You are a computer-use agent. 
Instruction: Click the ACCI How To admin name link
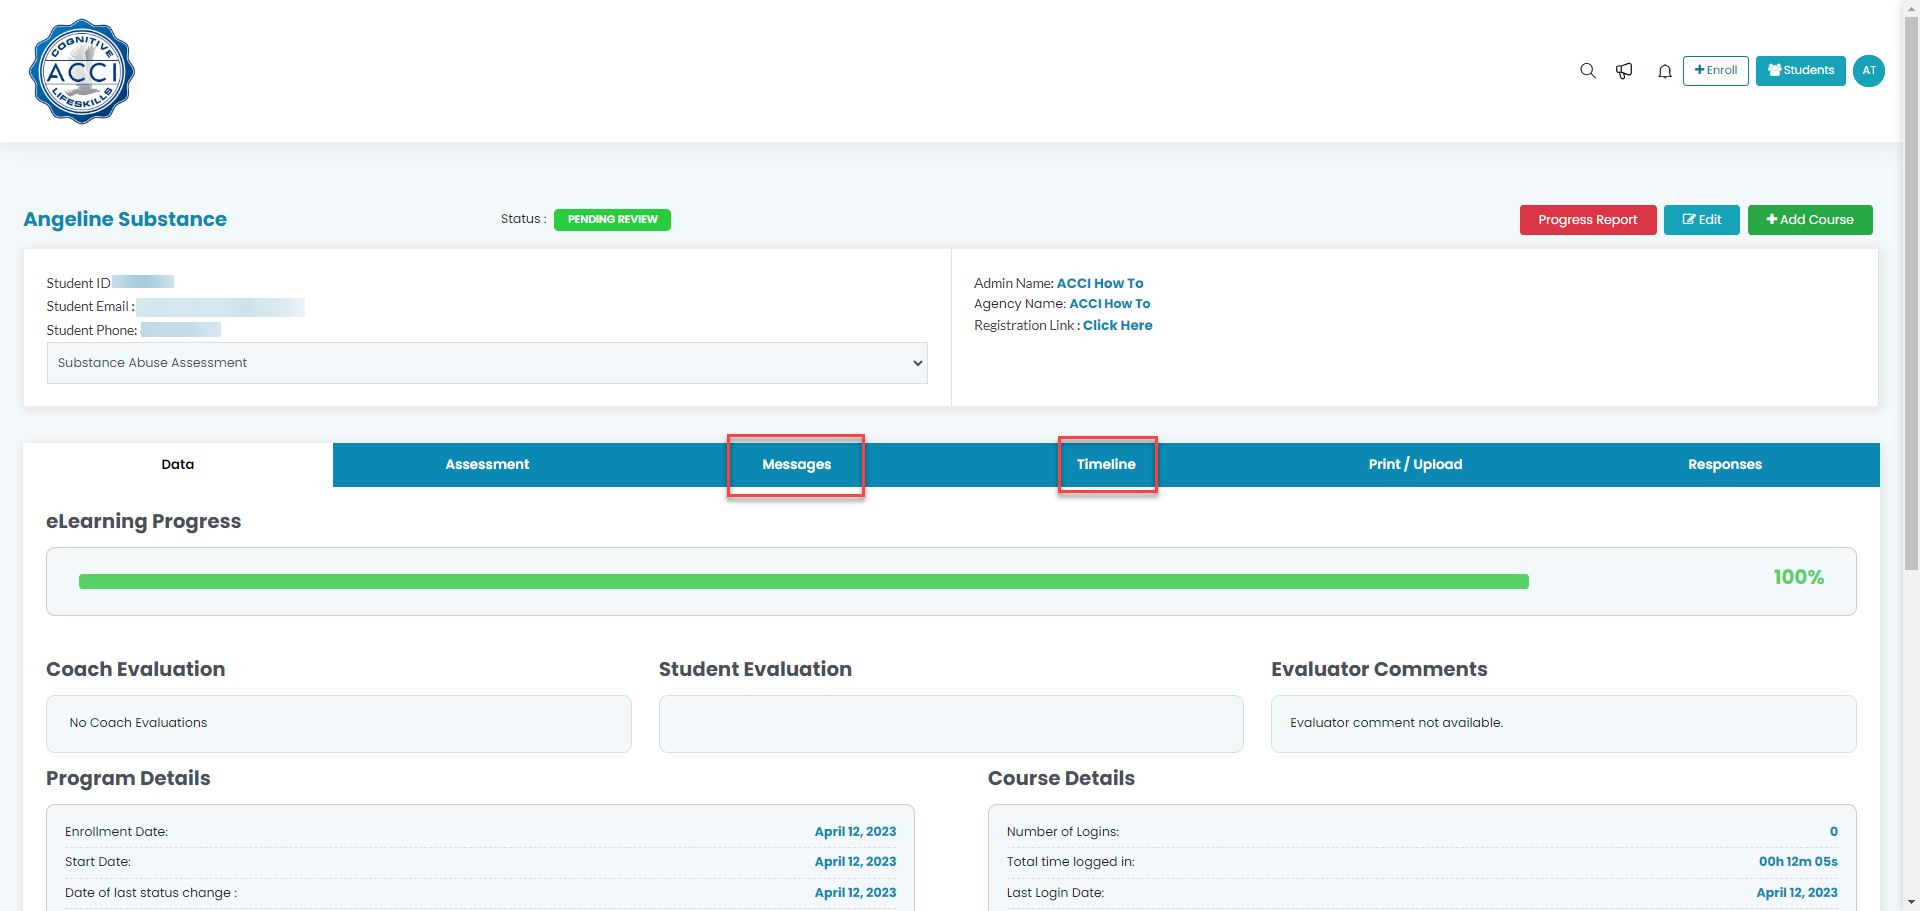click(1099, 284)
